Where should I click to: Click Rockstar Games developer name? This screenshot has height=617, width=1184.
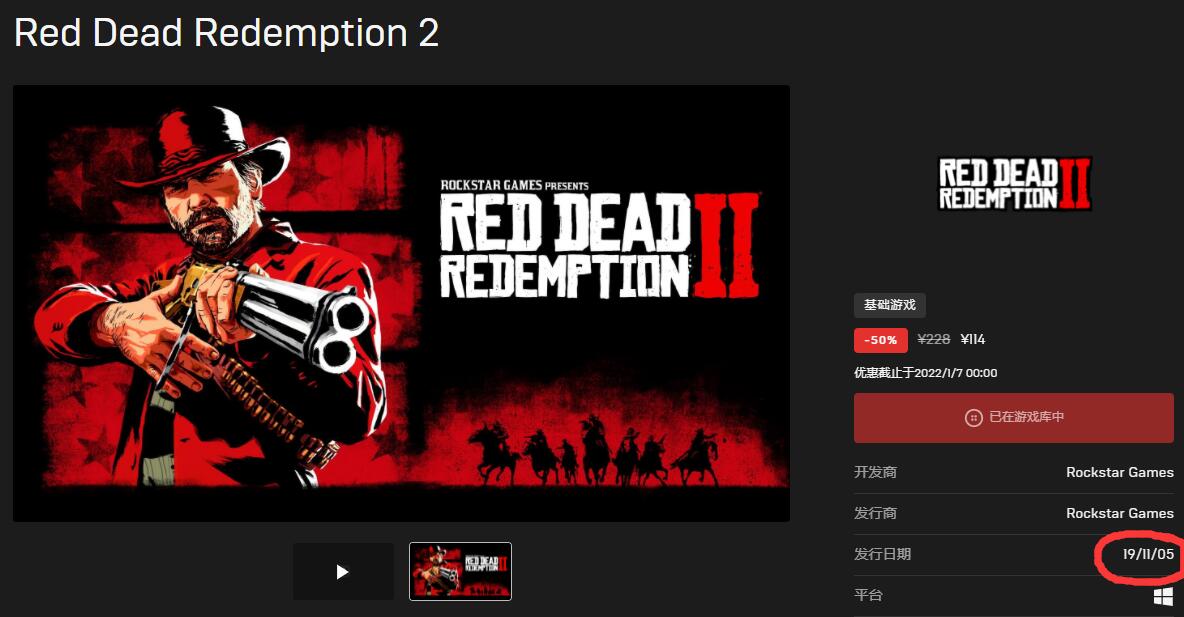point(1120,472)
